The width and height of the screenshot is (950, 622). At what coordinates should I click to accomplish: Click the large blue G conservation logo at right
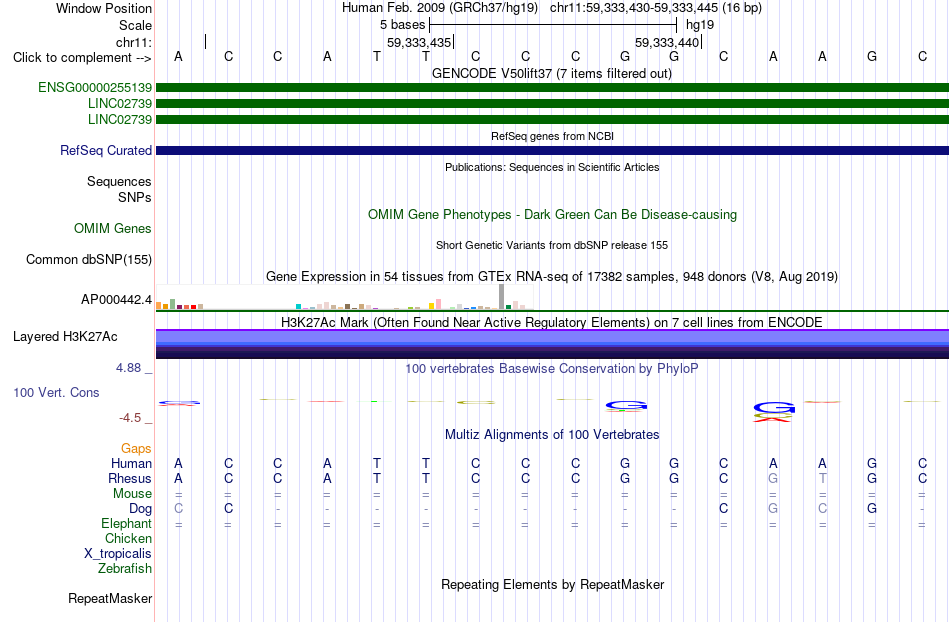(774, 408)
